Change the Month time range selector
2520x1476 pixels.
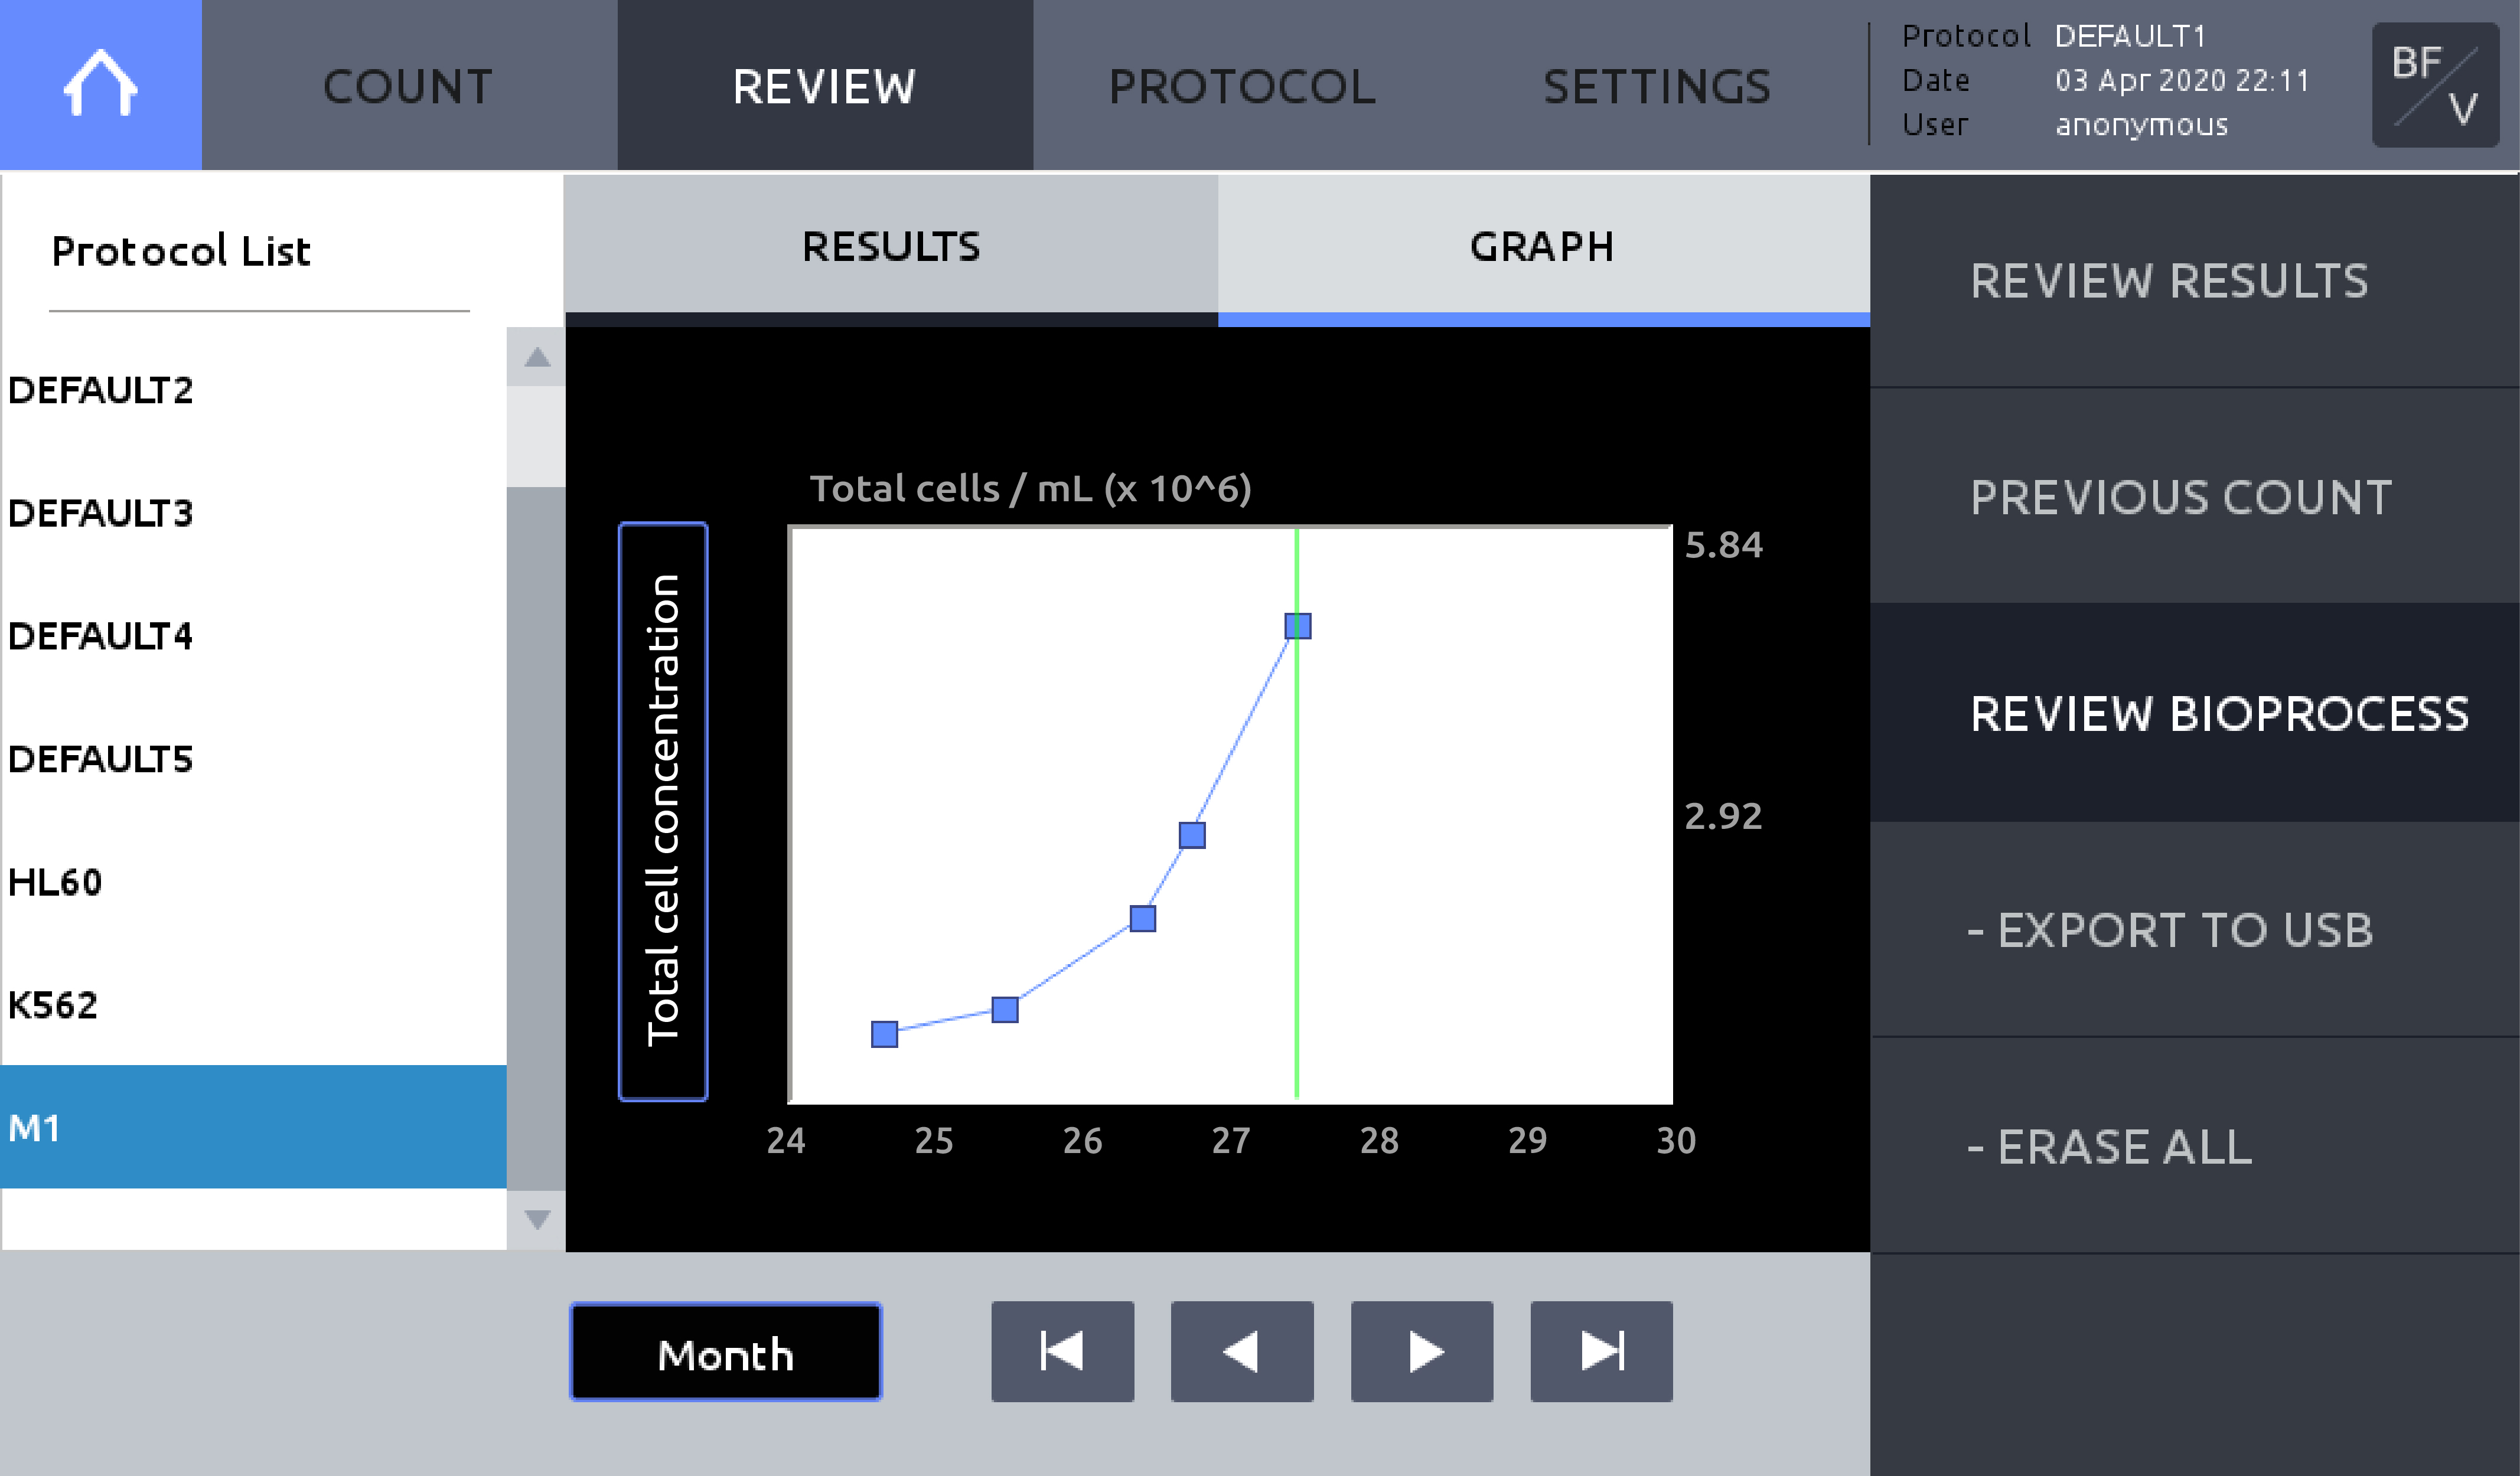point(726,1352)
